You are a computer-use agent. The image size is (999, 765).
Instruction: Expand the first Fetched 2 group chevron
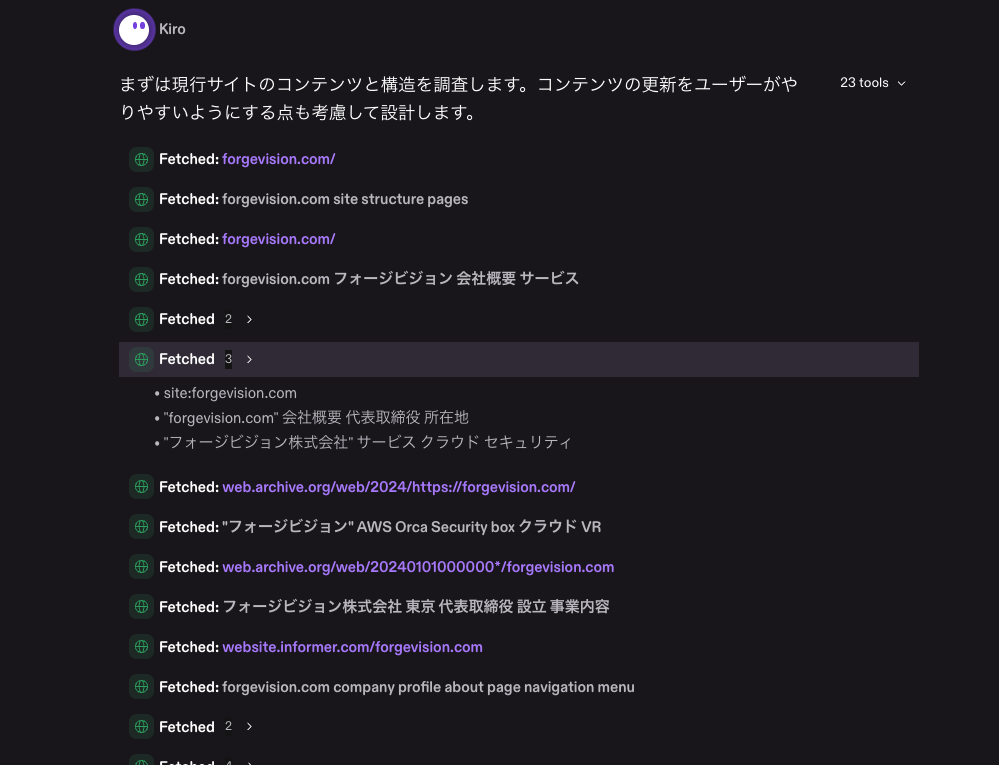point(250,319)
